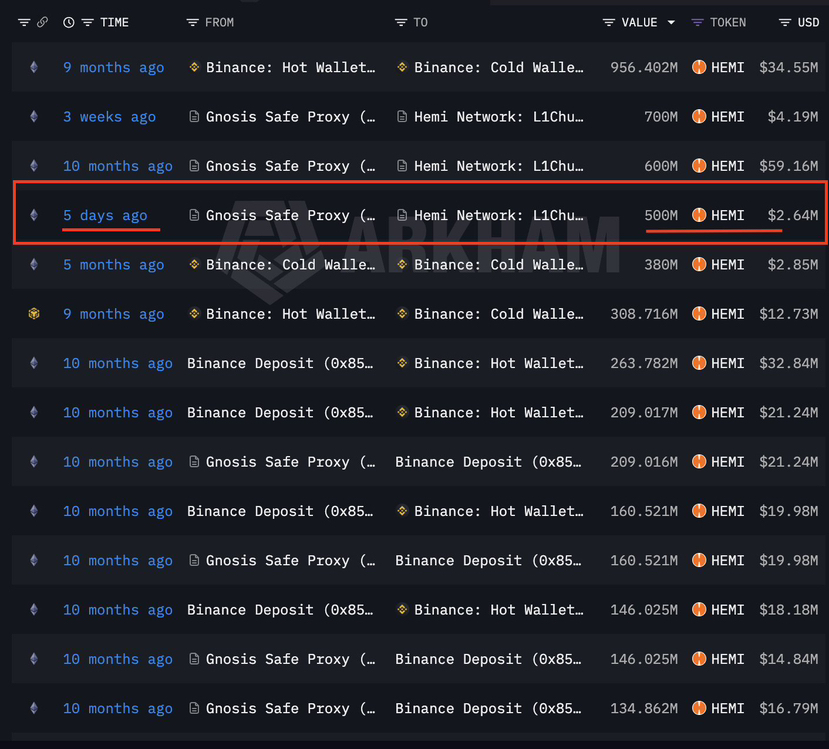Click the Ethereum icon on 700M row
The image size is (829, 749).
(34, 116)
